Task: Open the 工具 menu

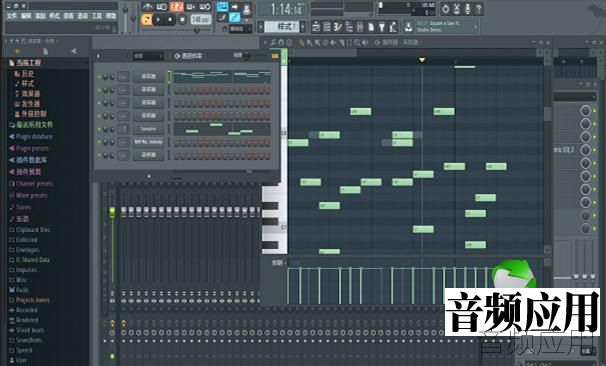Action: [97, 16]
